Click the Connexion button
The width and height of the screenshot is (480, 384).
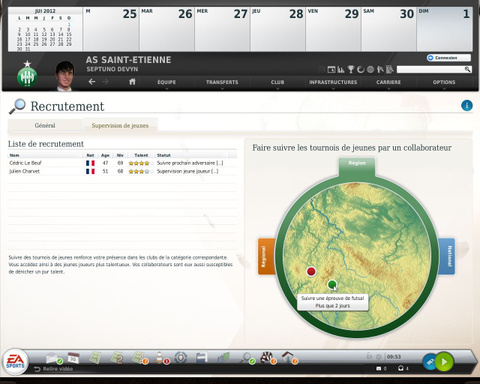(449, 58)
